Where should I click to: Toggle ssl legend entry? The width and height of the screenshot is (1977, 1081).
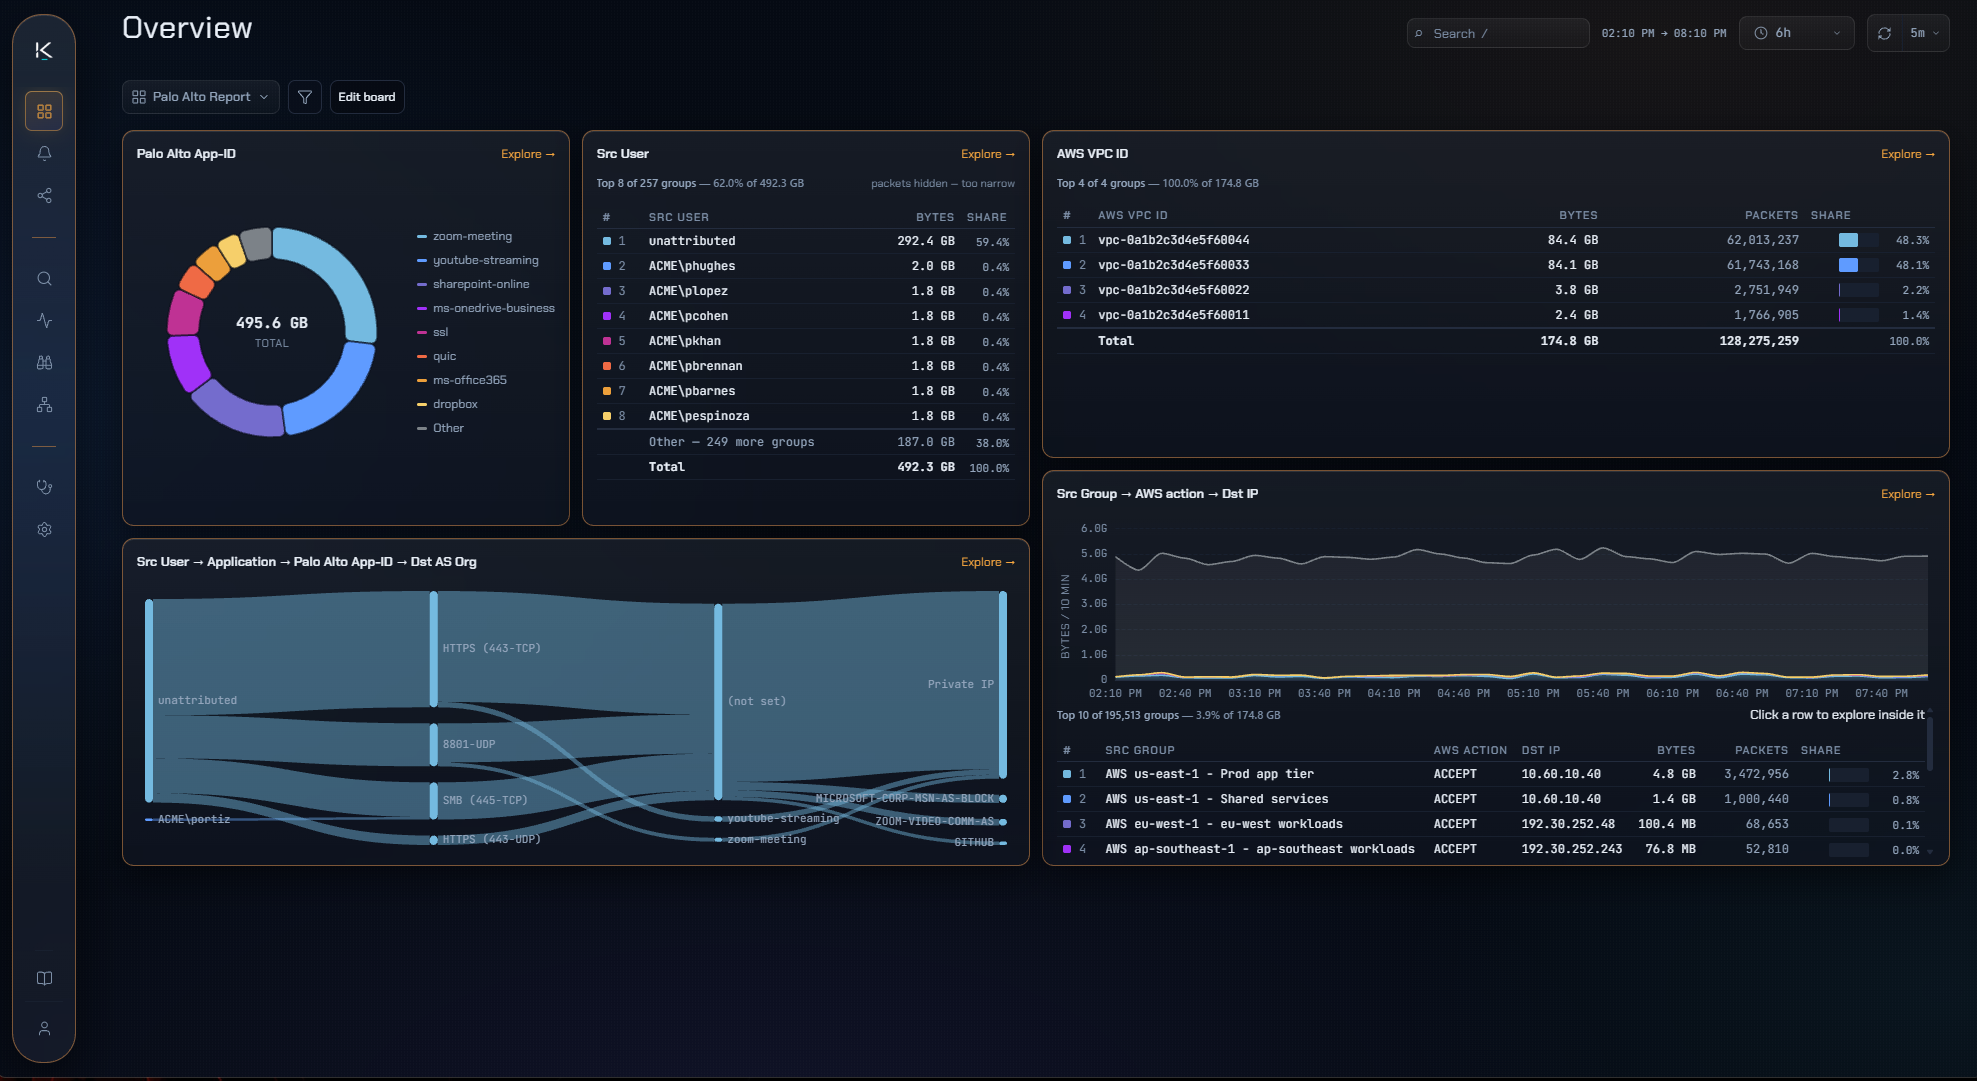[x=433, y=332]
